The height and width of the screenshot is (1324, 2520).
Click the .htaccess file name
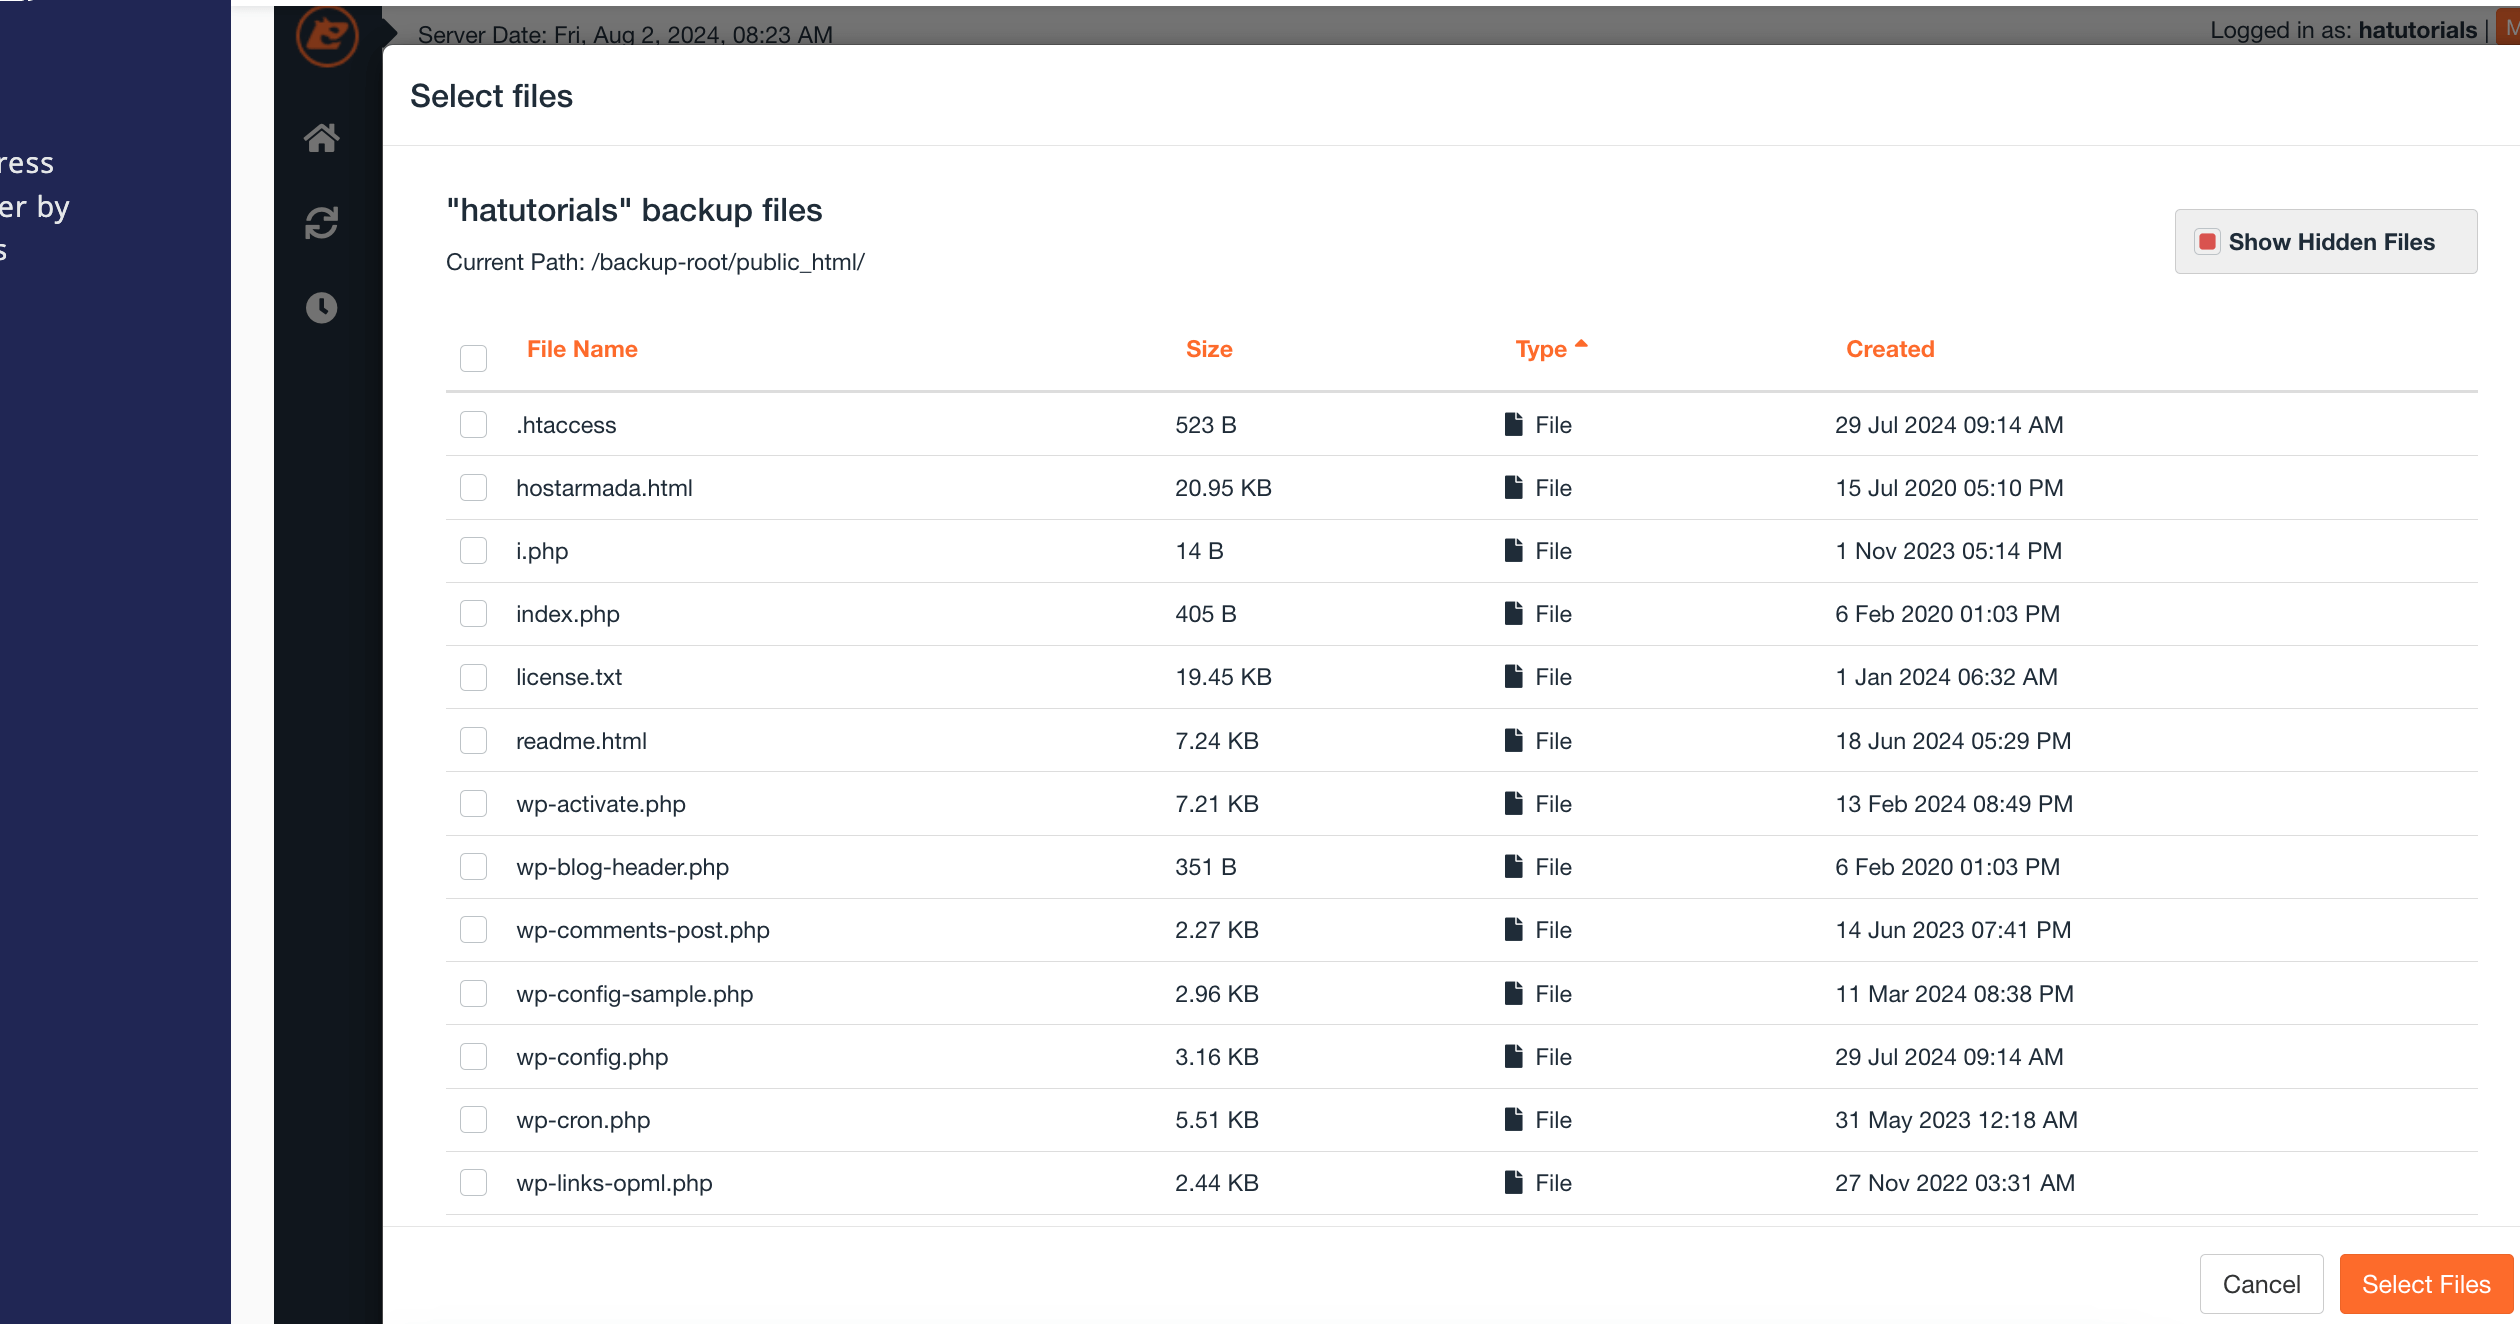tap(566, 425)
